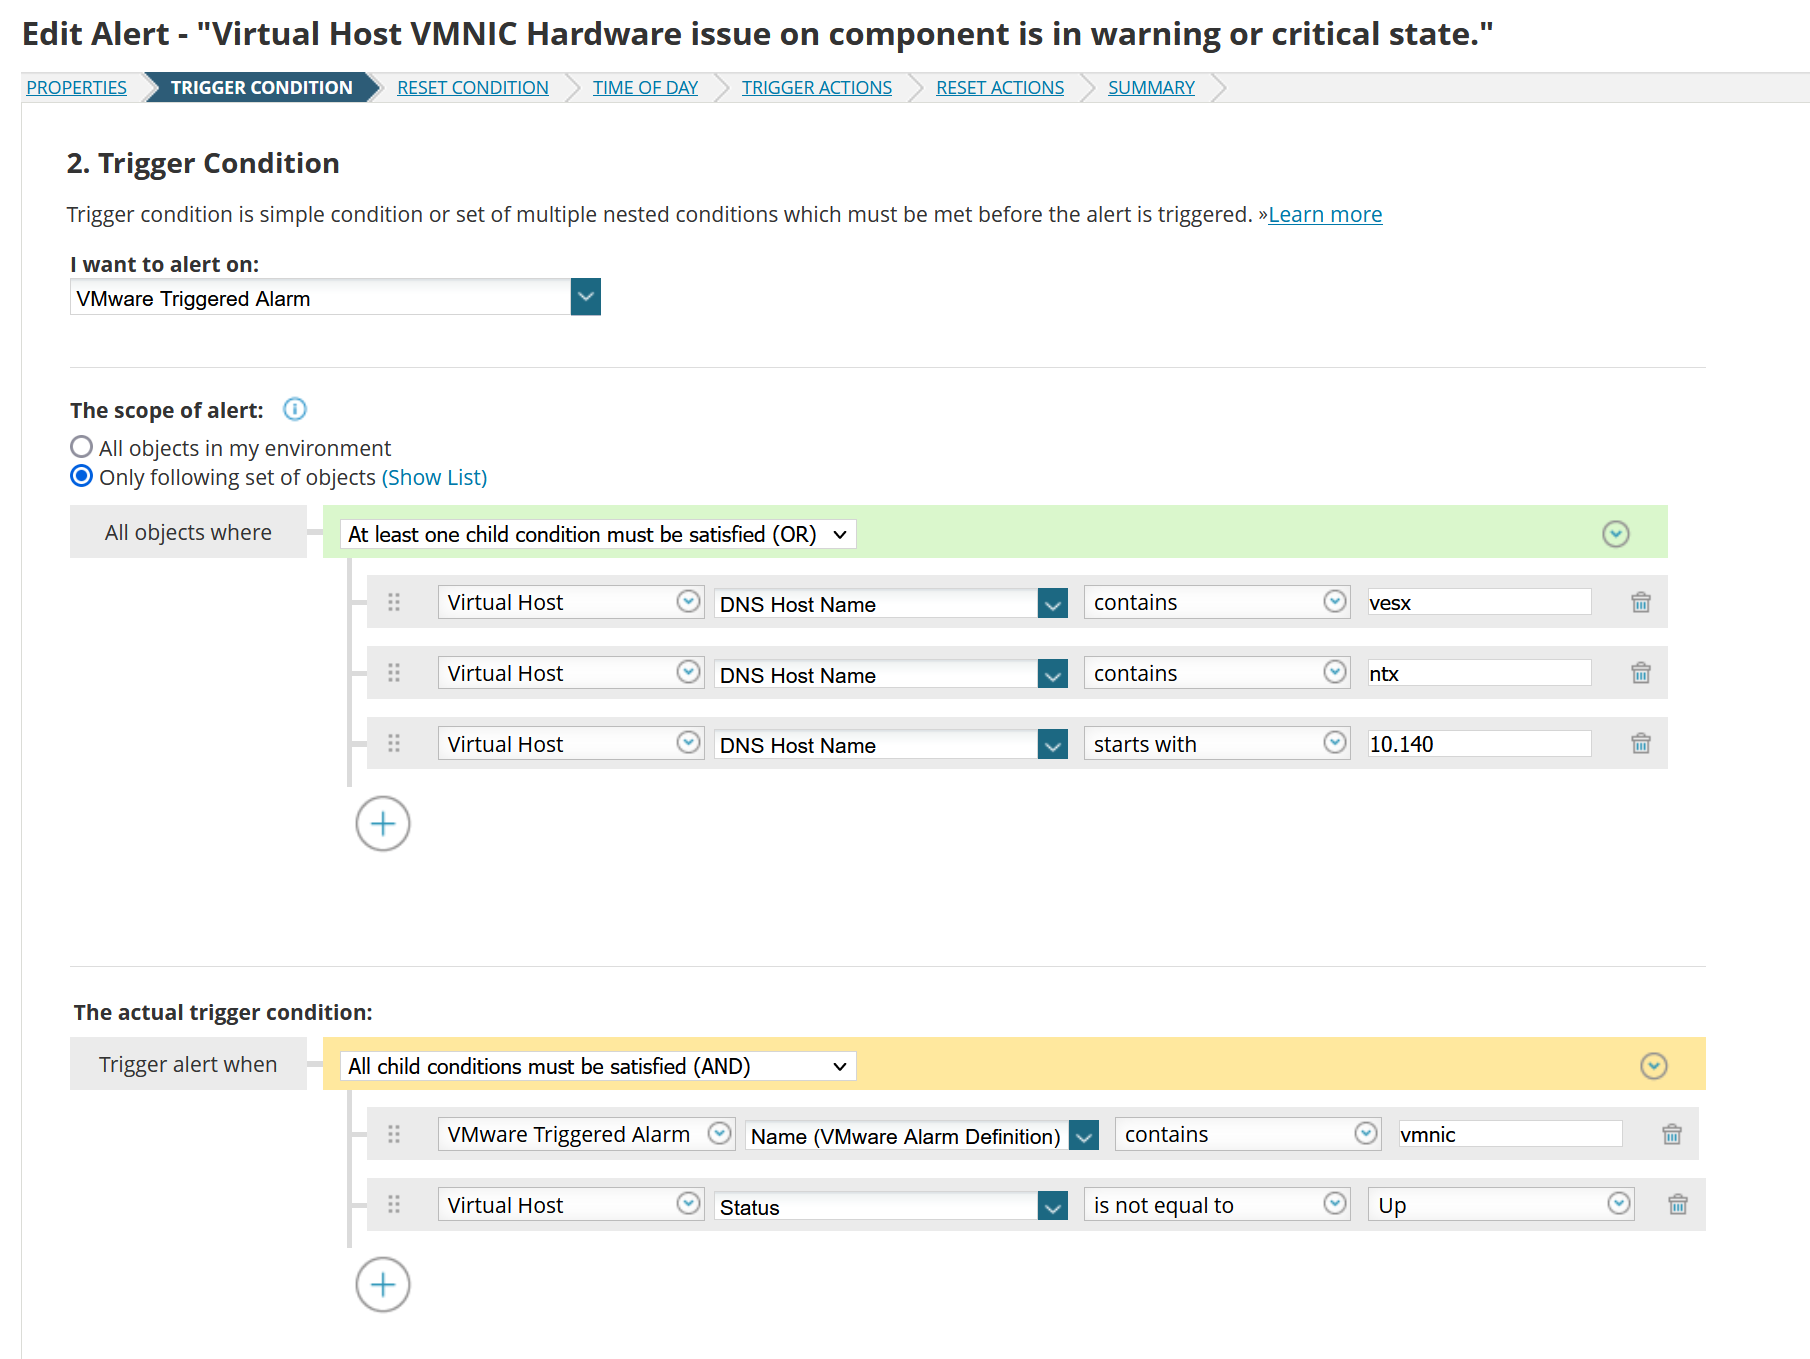Select 'All objects in my environment' radio
The height and width of the screenshot is (1359, 1810).
point(82,447)
